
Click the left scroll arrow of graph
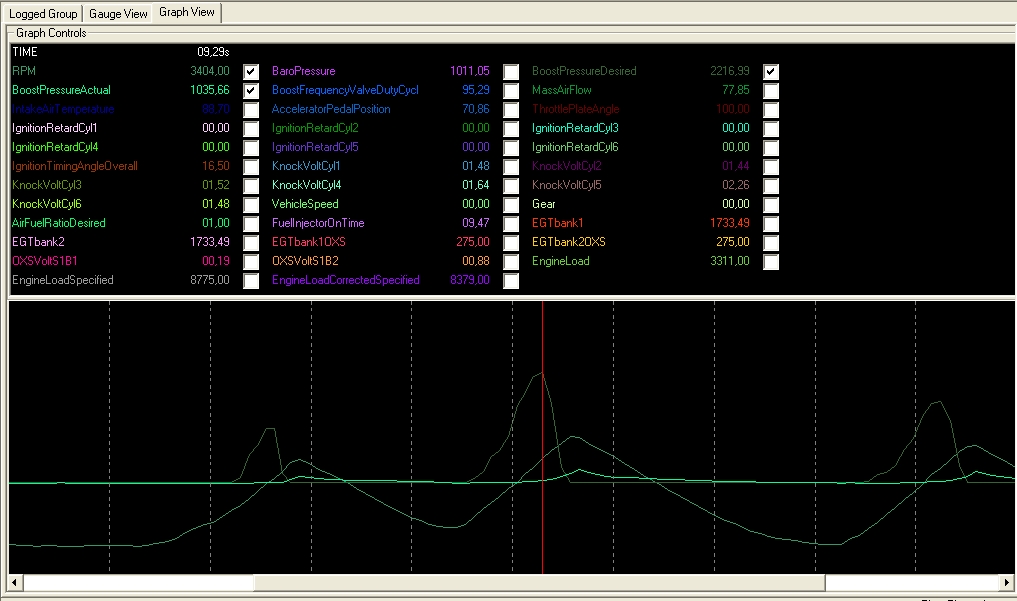click(x=15, y=582)
